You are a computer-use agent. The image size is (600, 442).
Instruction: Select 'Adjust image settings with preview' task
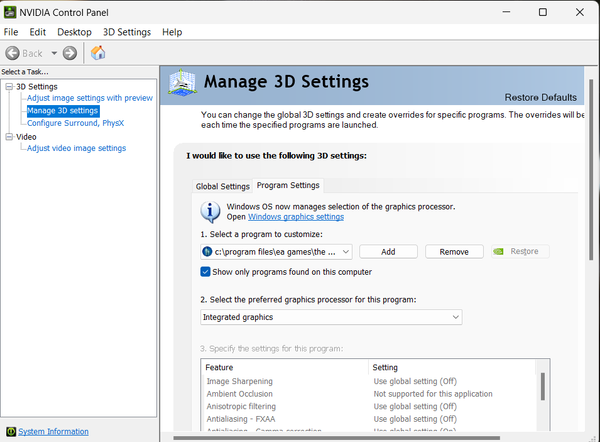90,98
